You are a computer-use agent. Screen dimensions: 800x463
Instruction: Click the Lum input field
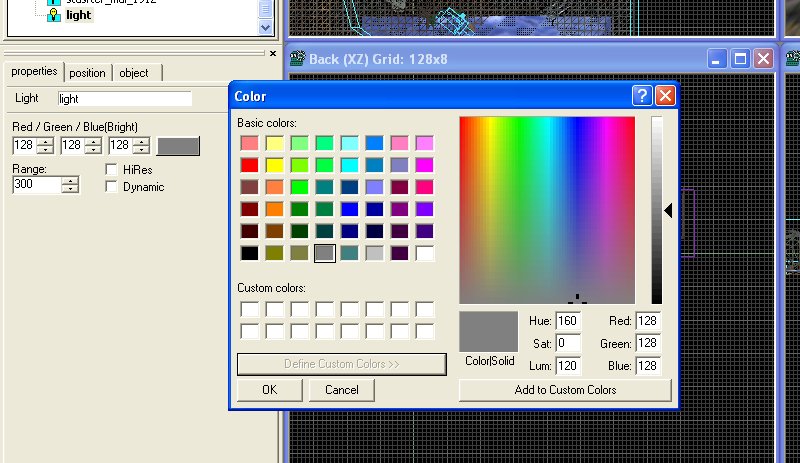568,365
